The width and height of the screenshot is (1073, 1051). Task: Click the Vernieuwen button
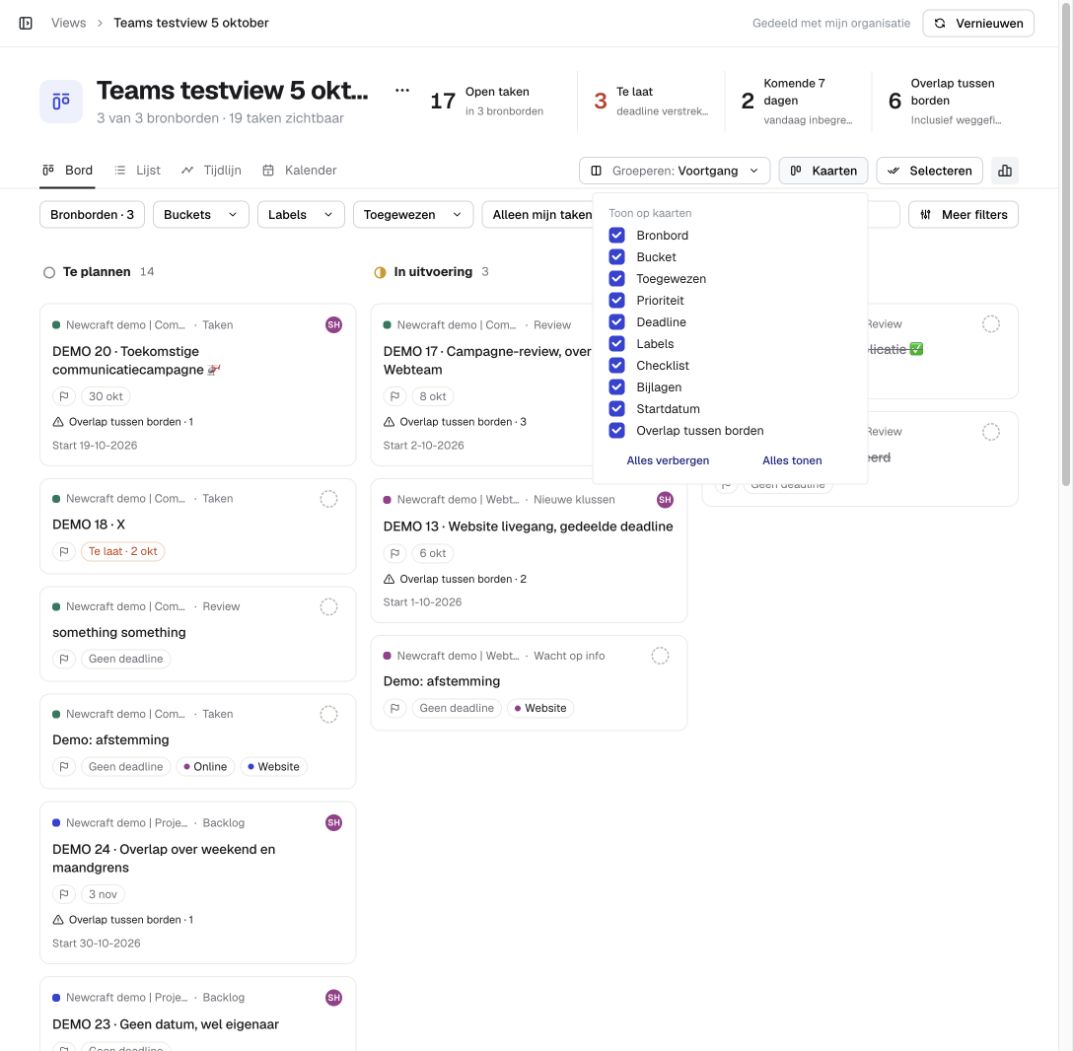point(978,23)
